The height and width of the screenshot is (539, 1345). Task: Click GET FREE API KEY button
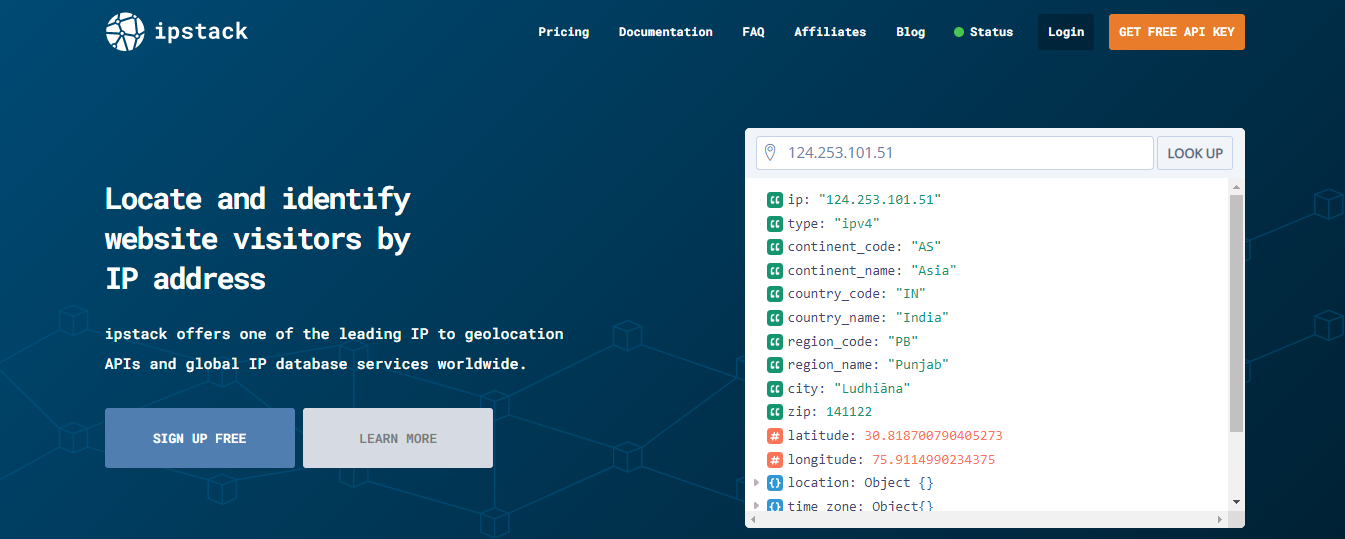coord(1176,32)
